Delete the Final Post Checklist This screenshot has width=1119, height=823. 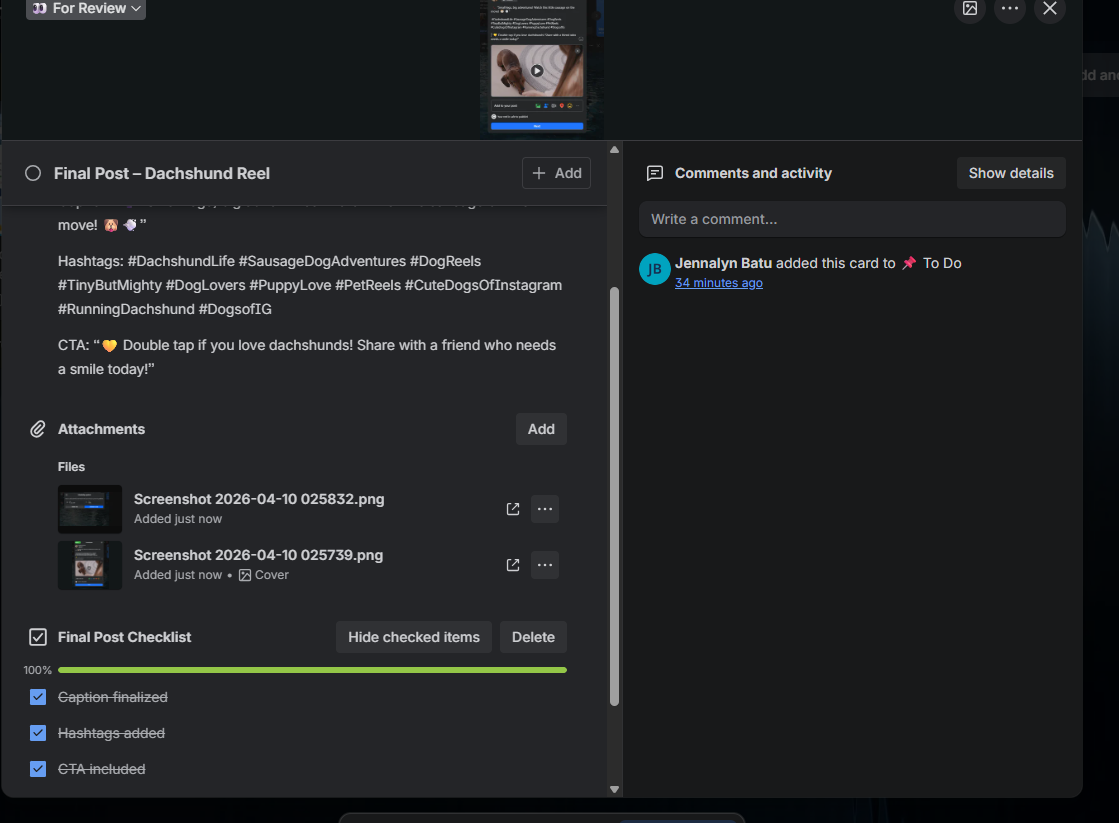[x=533, y=637]
